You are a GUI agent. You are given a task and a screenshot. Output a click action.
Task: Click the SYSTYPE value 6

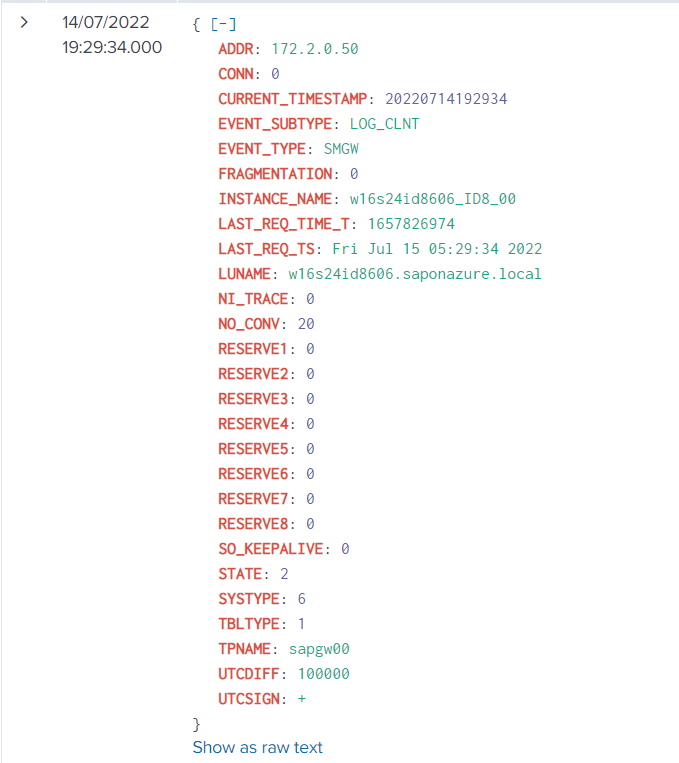pos(301,598)
